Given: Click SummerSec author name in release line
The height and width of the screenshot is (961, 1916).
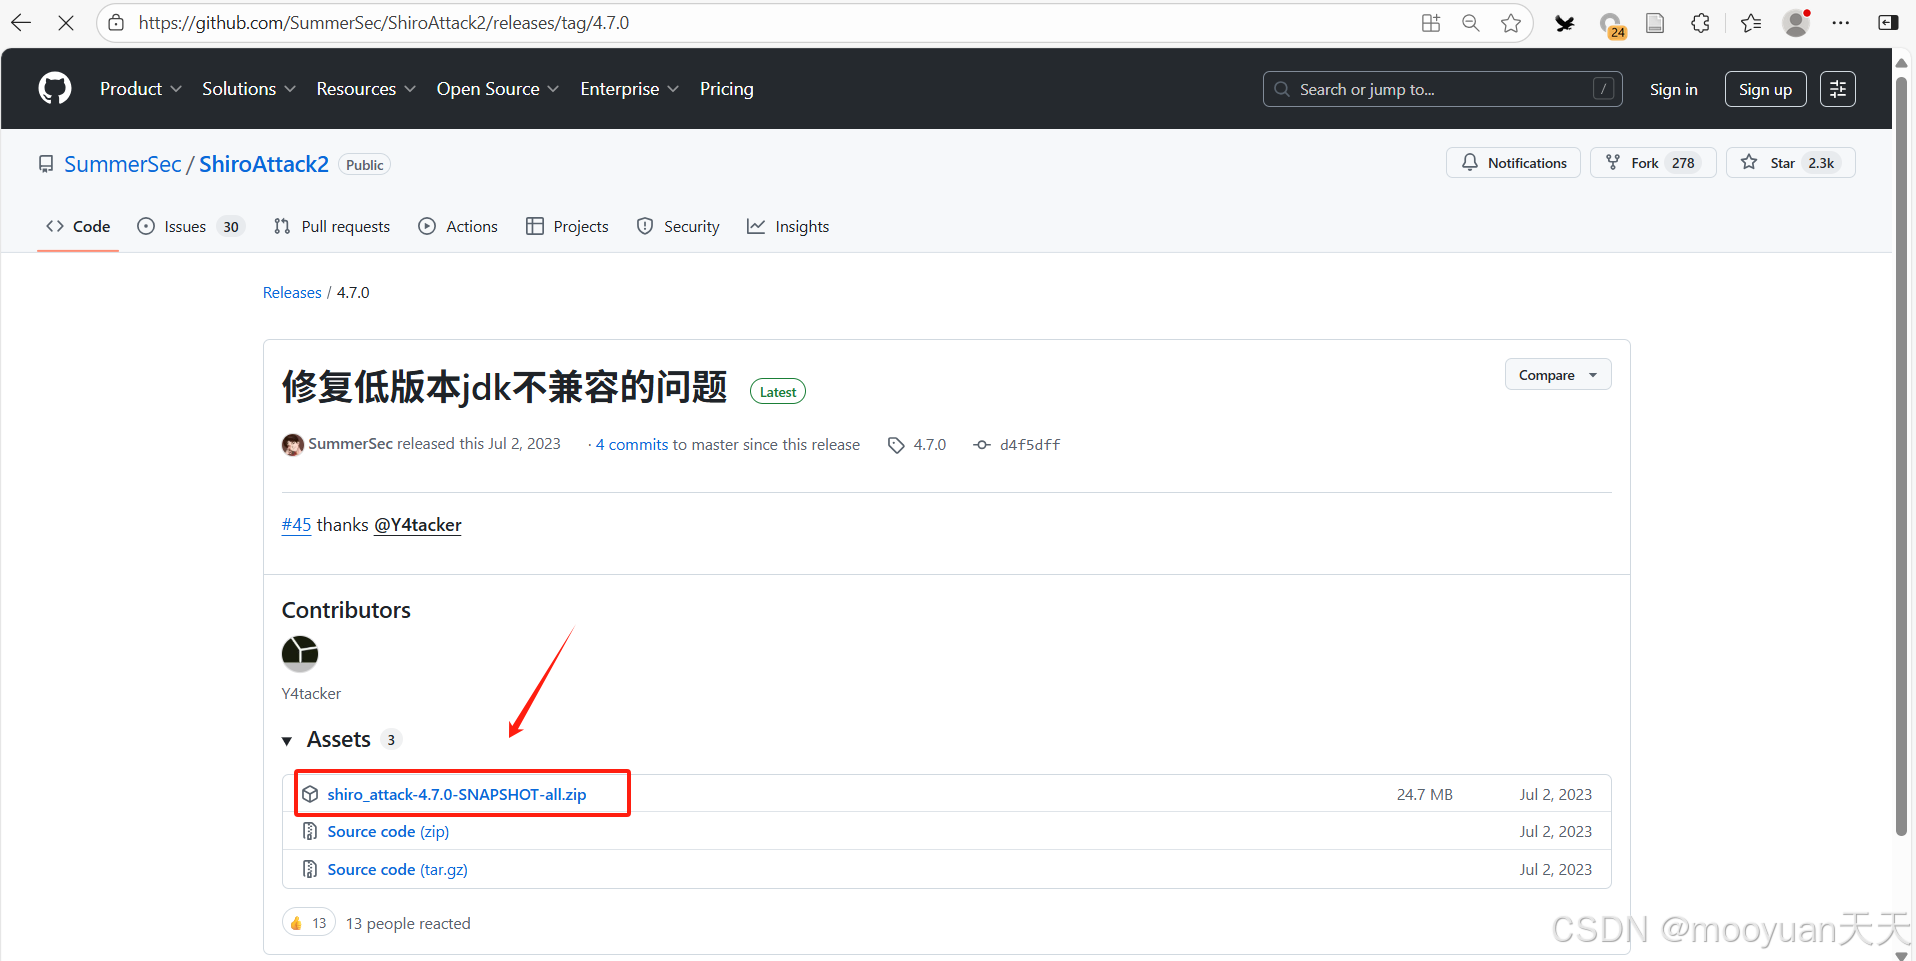Looking at the screenshot, I should [x=350, y=444].
